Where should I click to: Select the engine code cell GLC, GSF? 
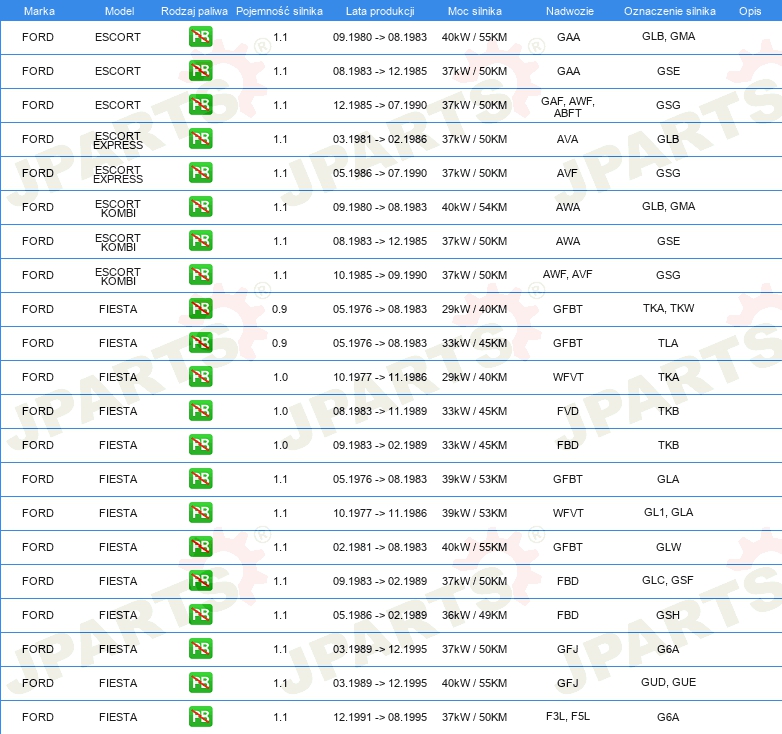pos(668,580)
